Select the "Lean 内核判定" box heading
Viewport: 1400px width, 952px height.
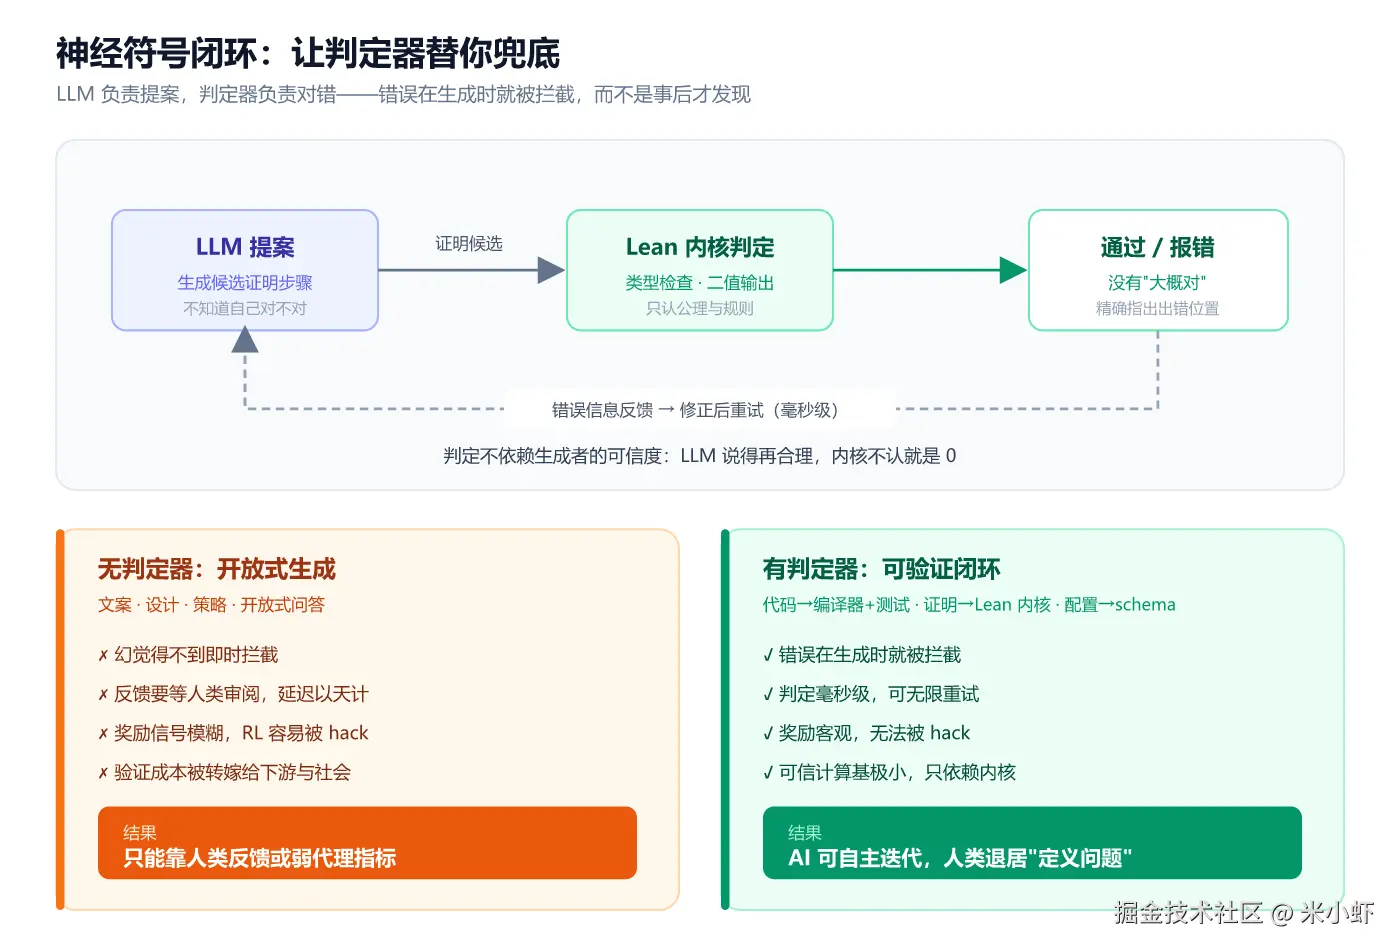(700, 247)
